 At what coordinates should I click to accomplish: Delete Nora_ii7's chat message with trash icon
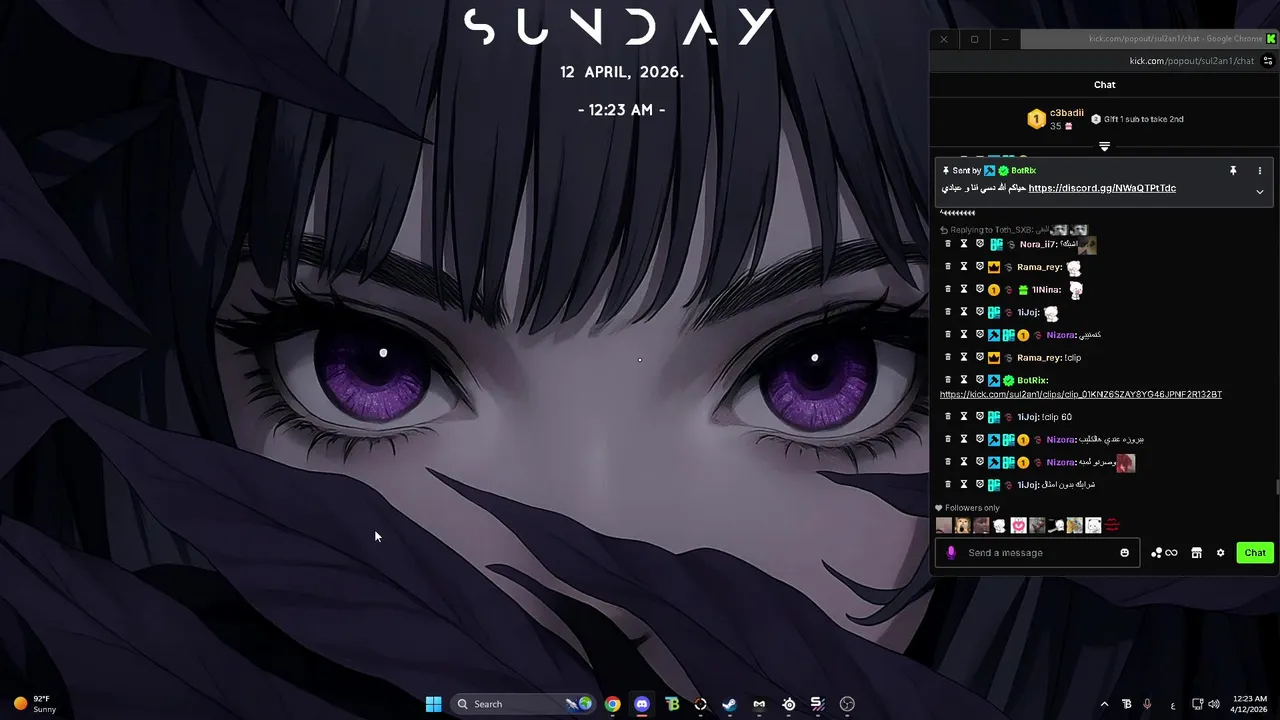click(948, 244)
